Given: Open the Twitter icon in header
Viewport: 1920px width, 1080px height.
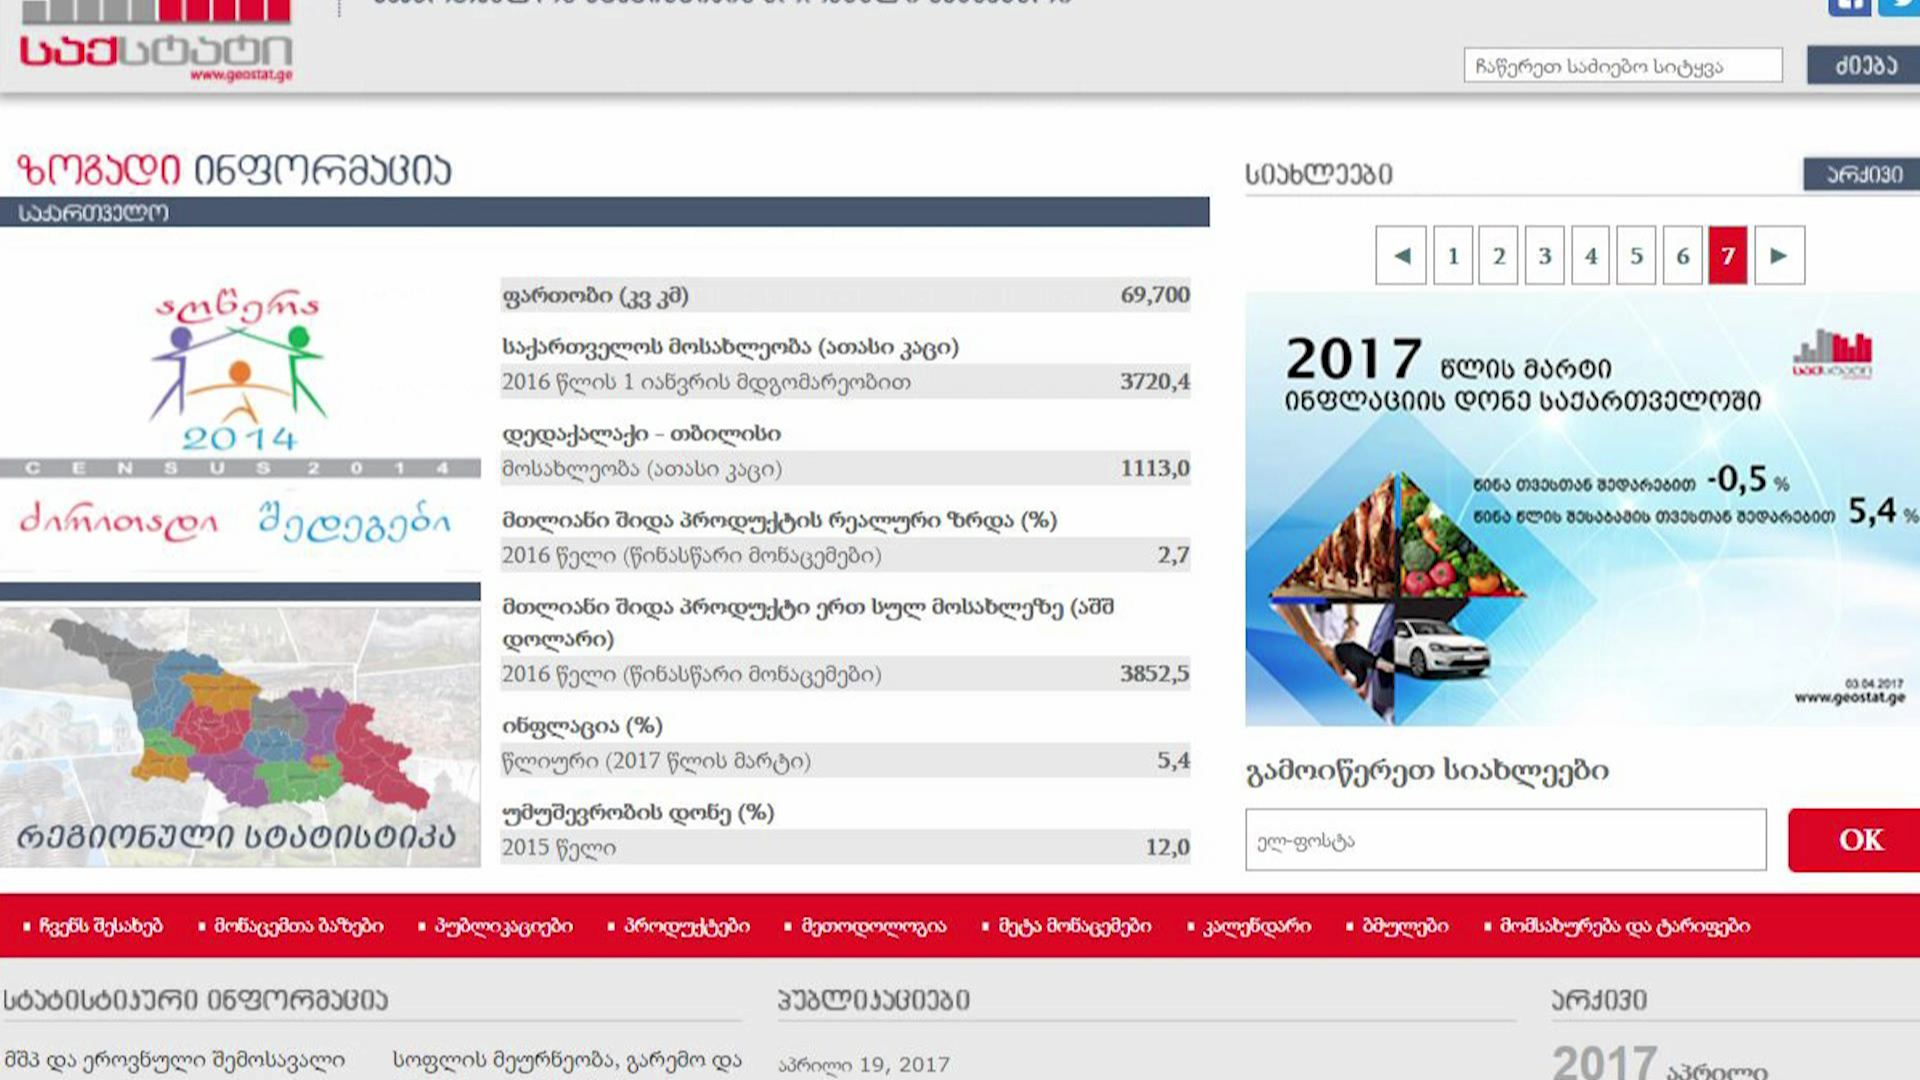Looking at the screenshot, I should (x=1899, y=7).
